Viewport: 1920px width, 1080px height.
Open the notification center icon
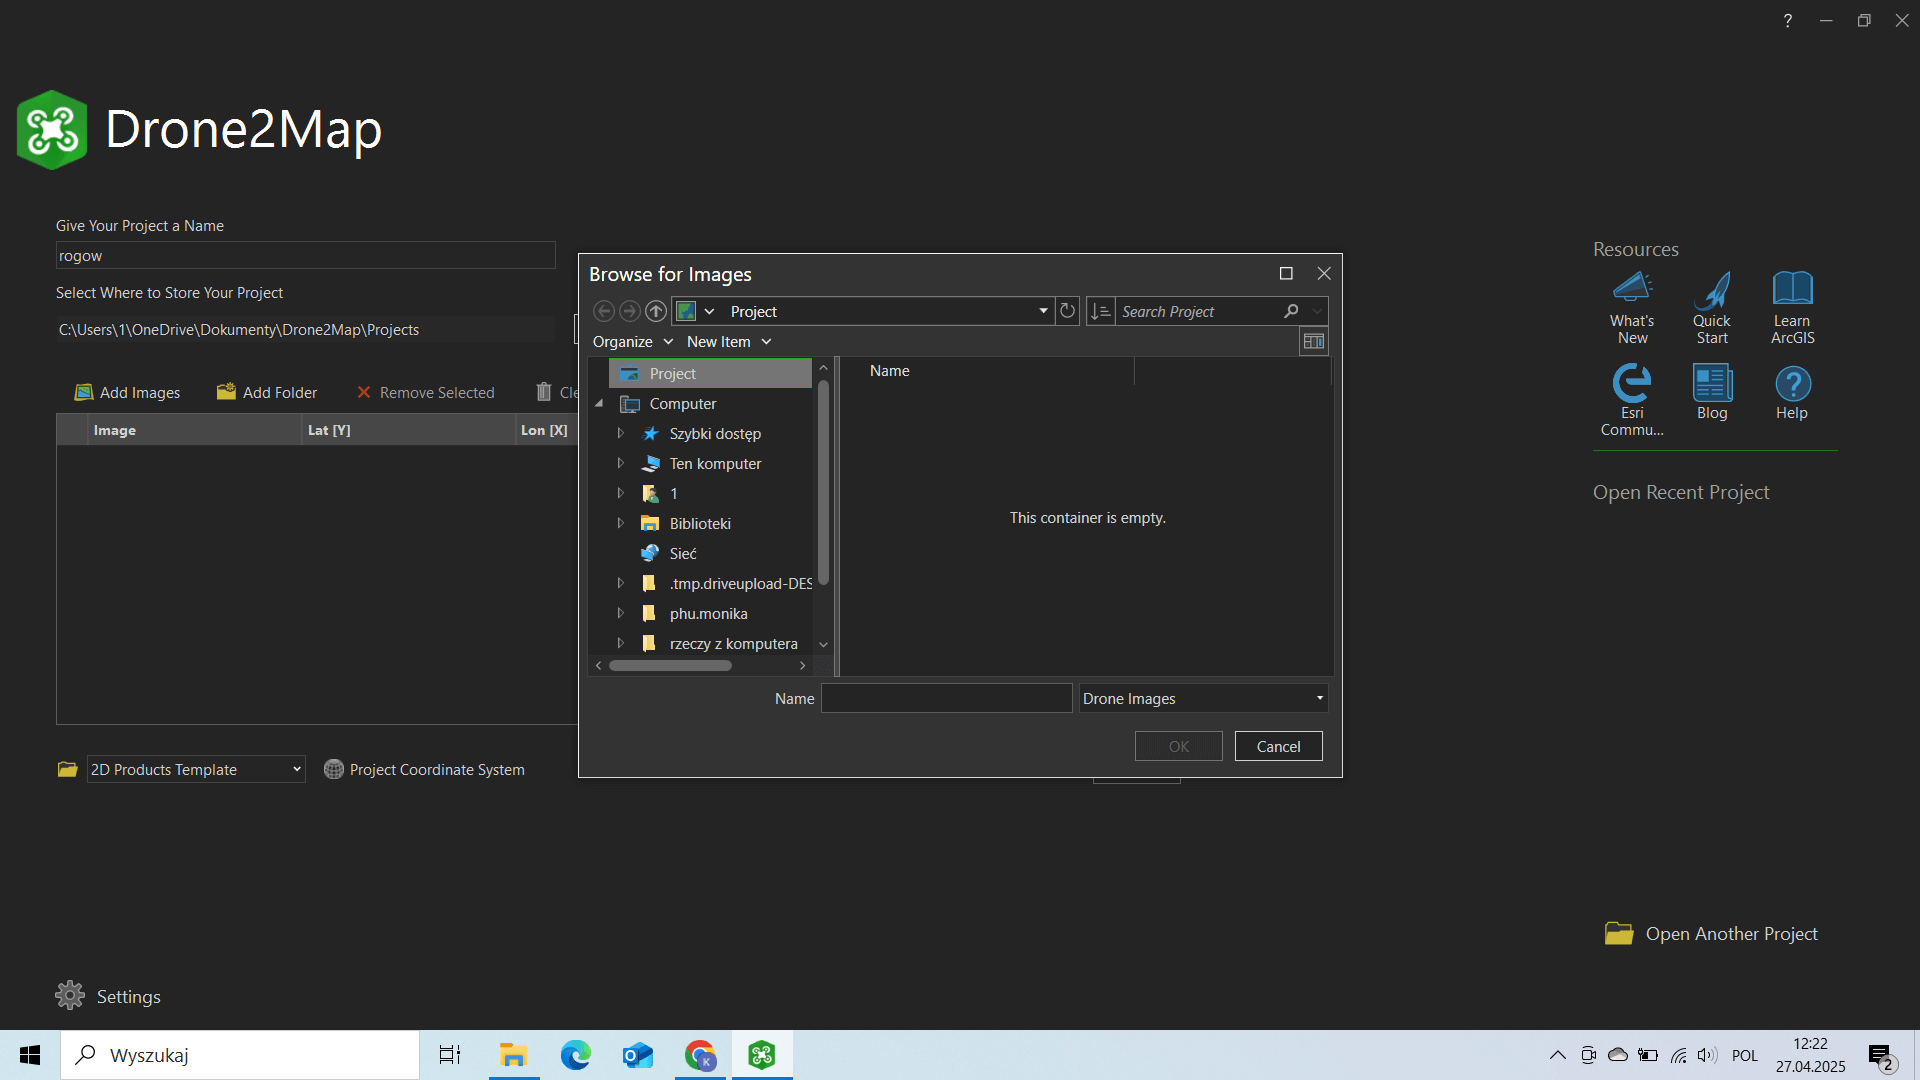tap(1881, 1056)
